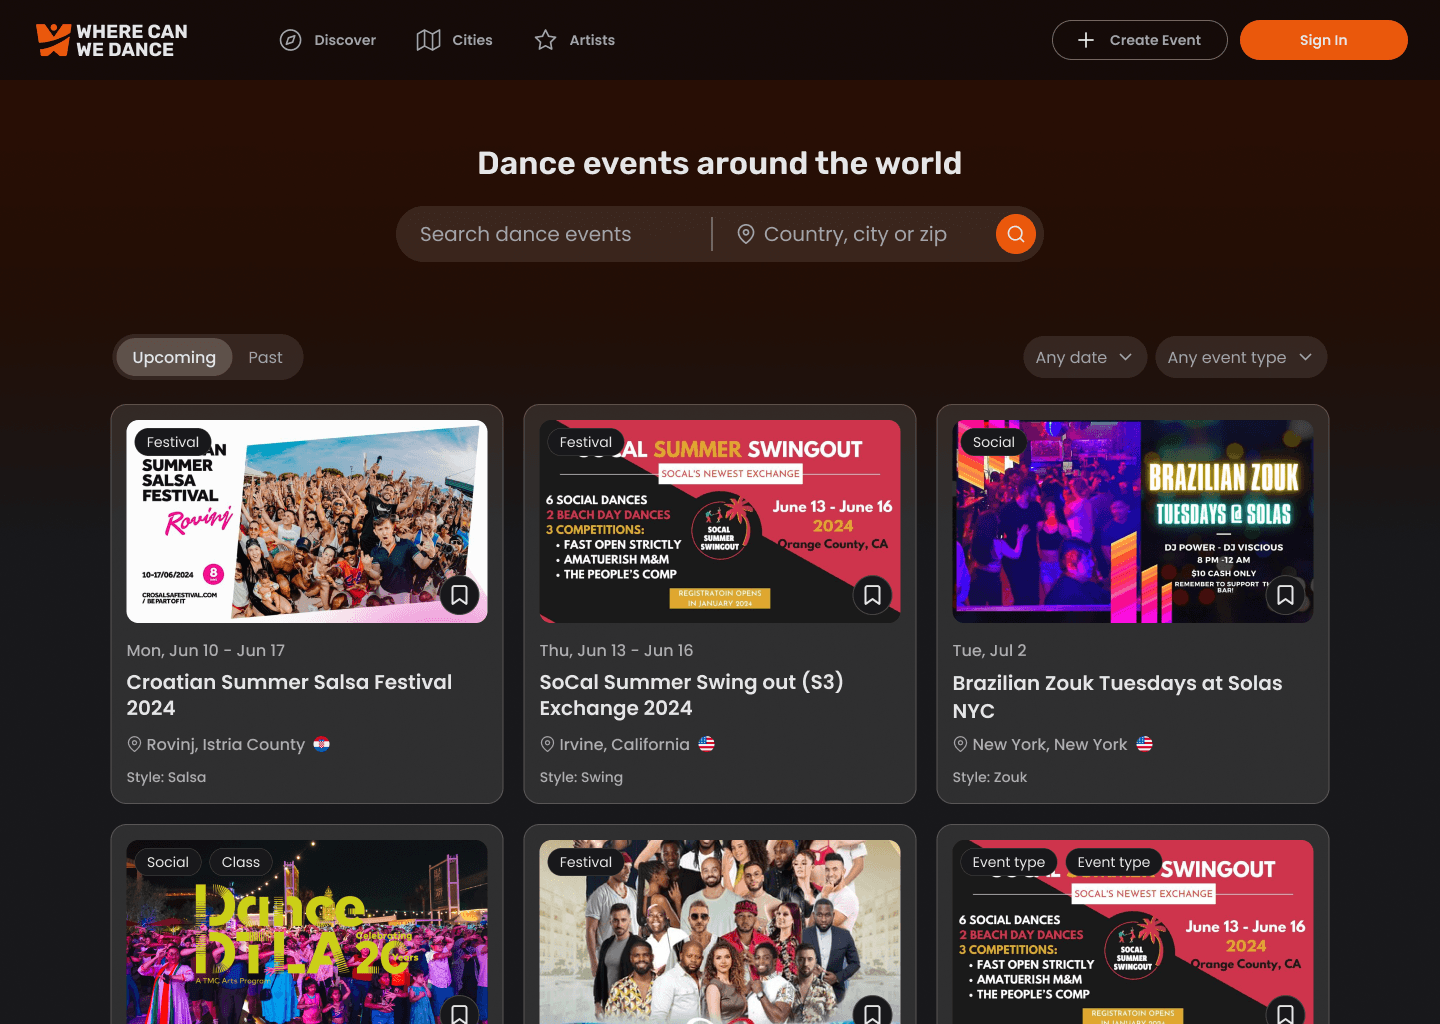This screenshot has width=1440, height=1024.
Task: Click the Where Can We Dance logo
Action: (x=112, y=40)
